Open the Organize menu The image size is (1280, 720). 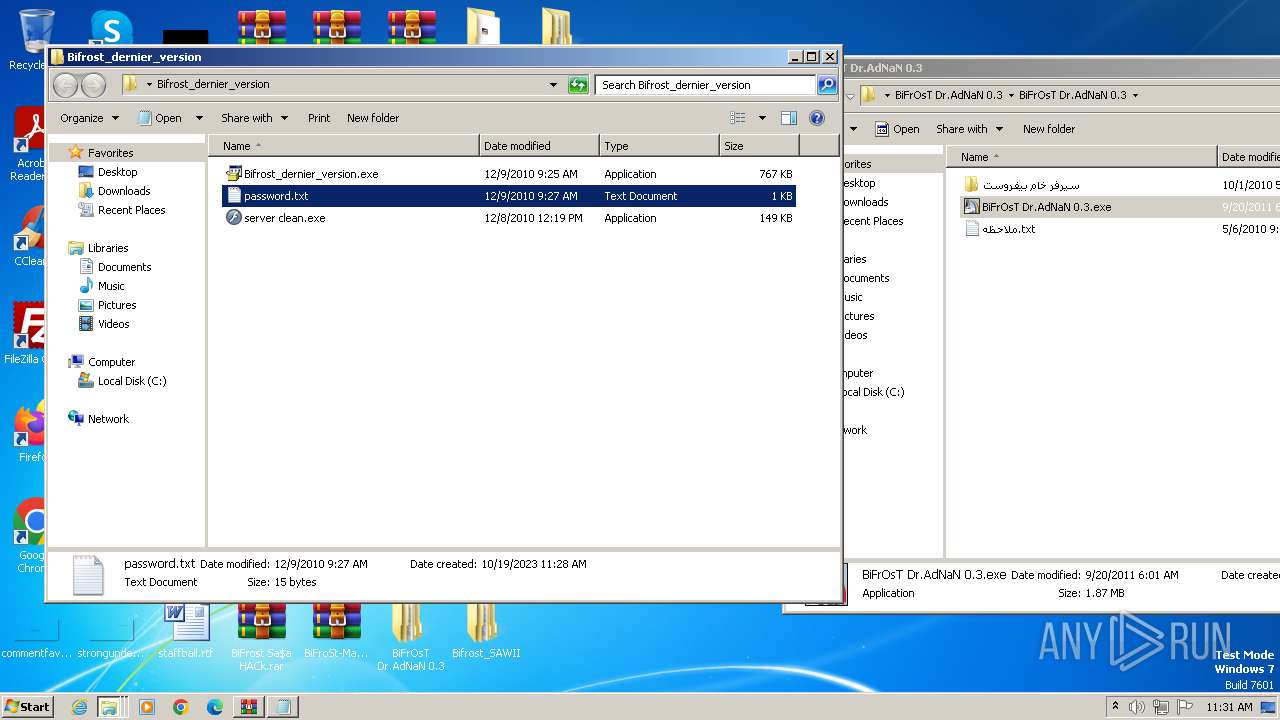click(89, 118)
